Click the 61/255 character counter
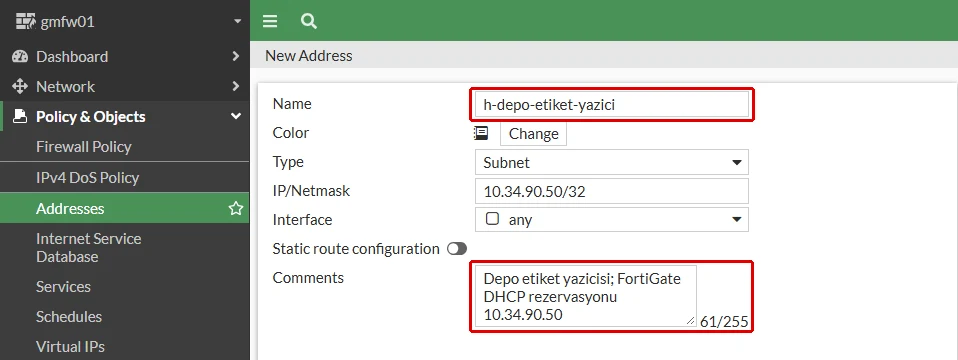Screen dimensions: 958x360 tap(724, 321)
